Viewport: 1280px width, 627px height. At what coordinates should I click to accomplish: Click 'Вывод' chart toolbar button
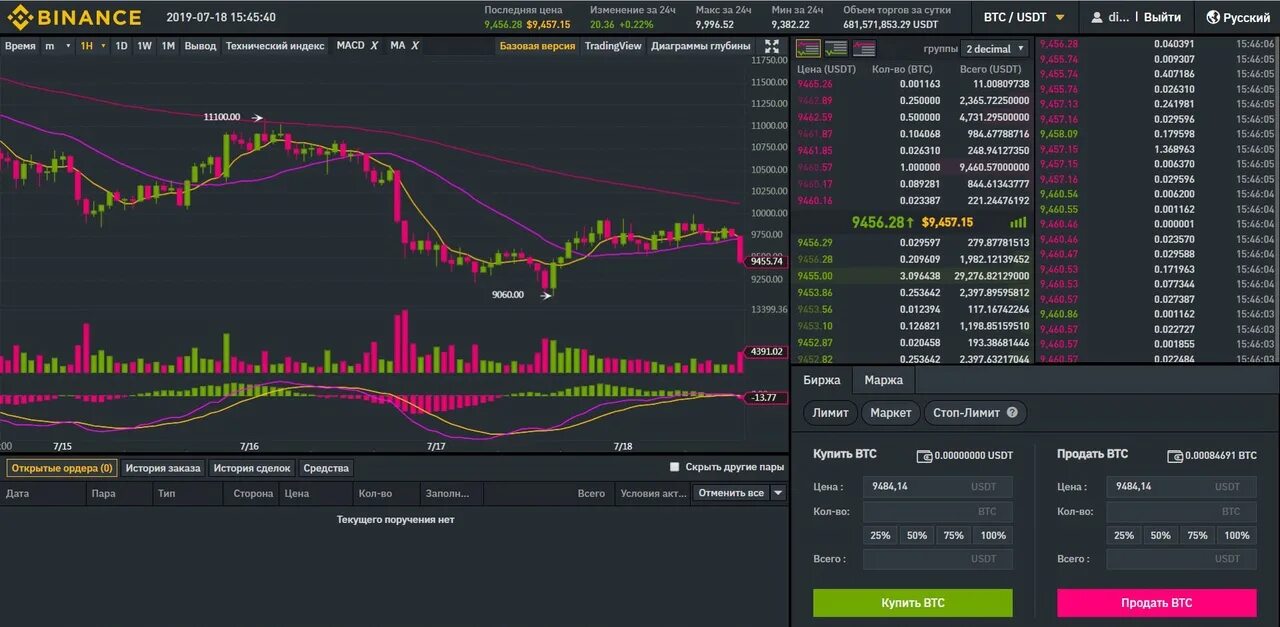coord(200,46)
